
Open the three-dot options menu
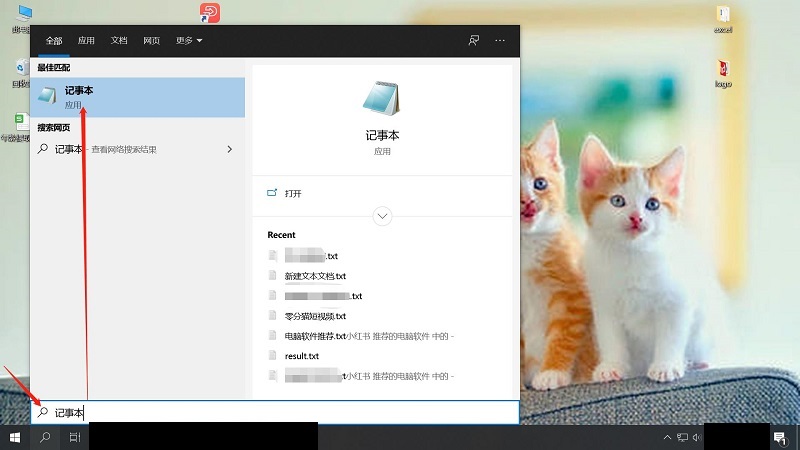499,40
